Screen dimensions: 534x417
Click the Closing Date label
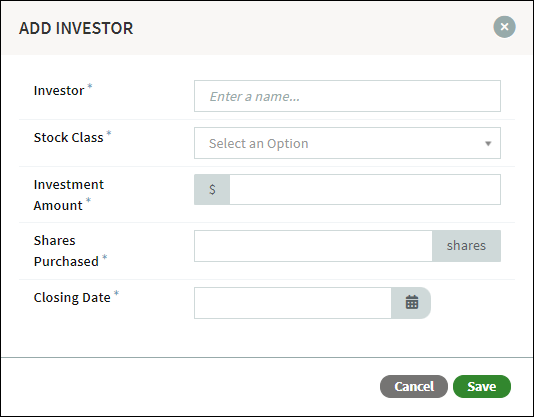tap(72, 298)
